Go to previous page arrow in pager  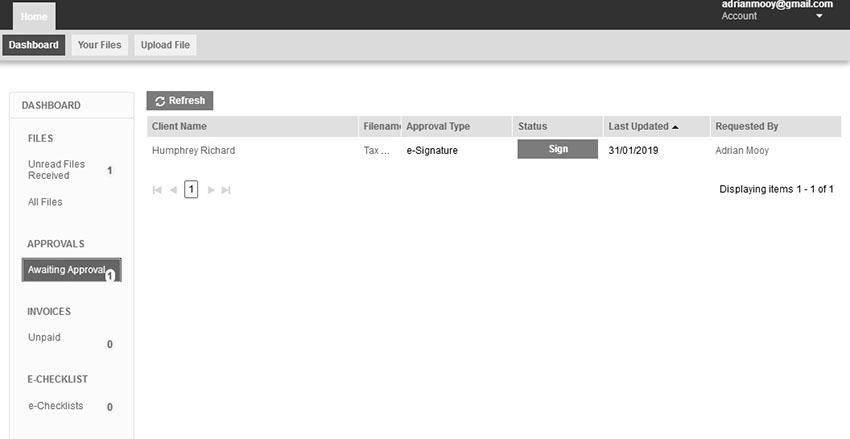[x=173, y=190]
